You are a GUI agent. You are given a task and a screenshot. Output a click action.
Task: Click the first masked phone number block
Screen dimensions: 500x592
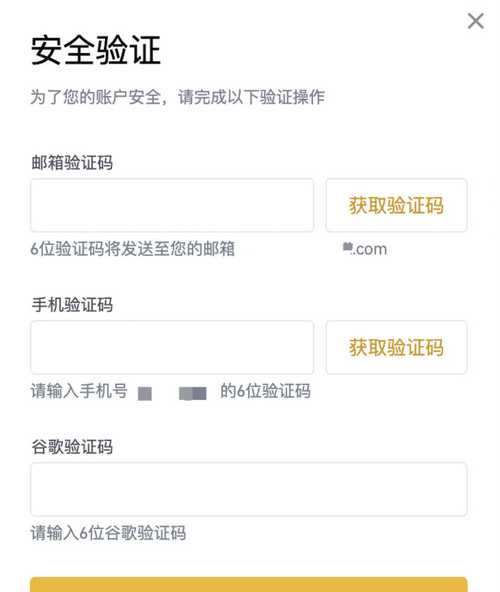[145, 393]
